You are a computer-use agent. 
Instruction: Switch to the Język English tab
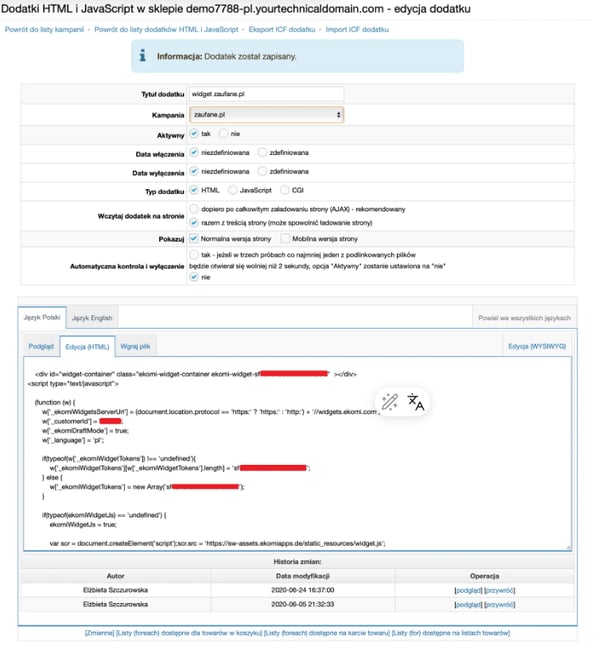pos(93,317)
